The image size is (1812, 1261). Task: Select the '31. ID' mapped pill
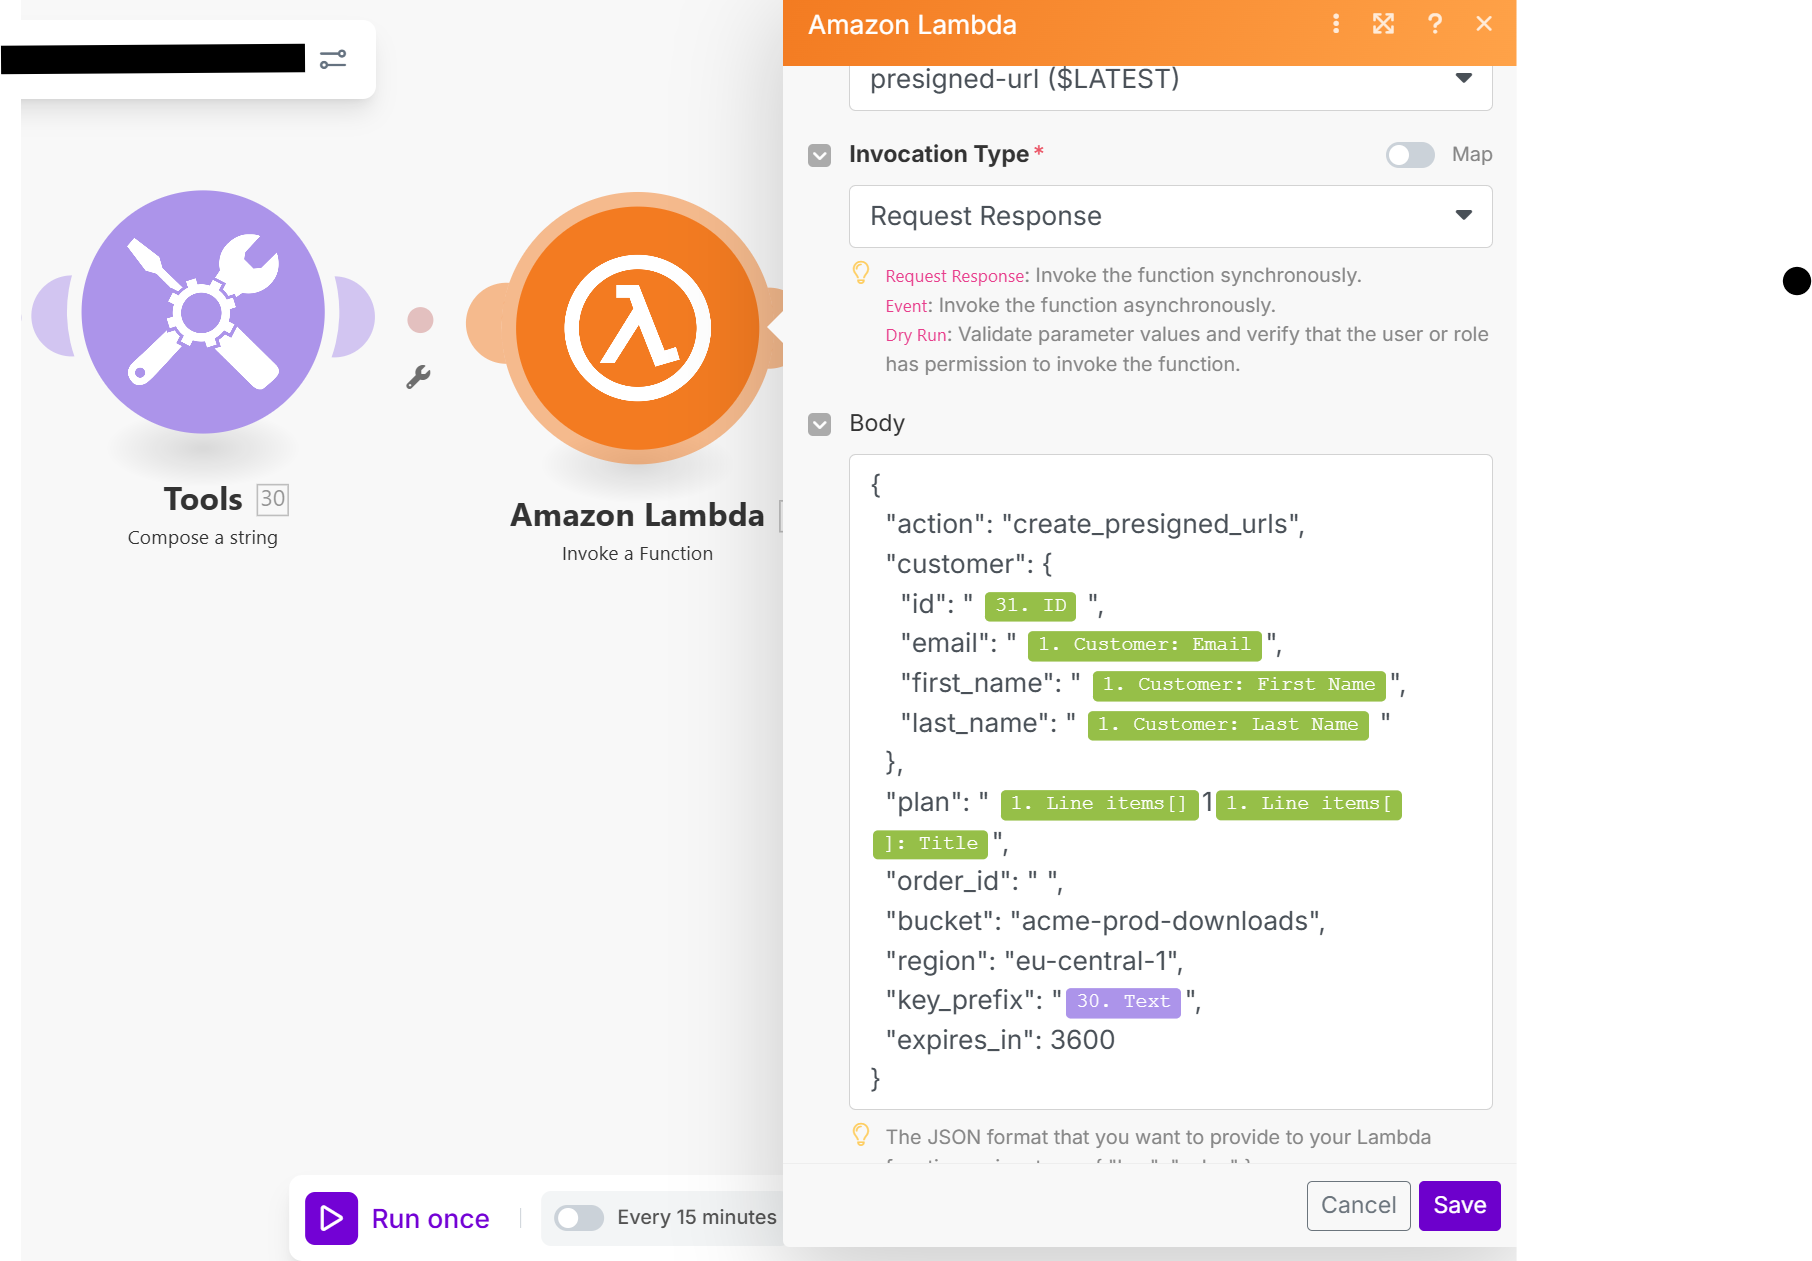click(x=1030, y=606)
